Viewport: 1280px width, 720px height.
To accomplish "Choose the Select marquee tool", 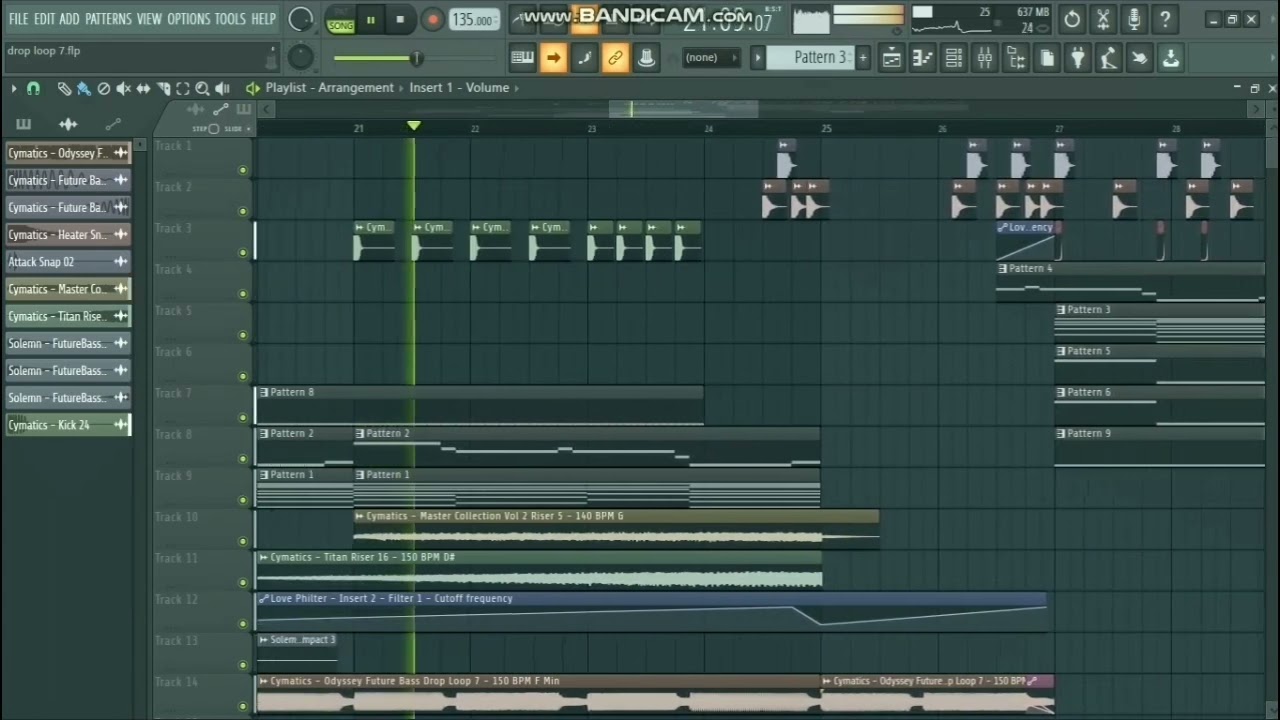I will tap(183, 88).
